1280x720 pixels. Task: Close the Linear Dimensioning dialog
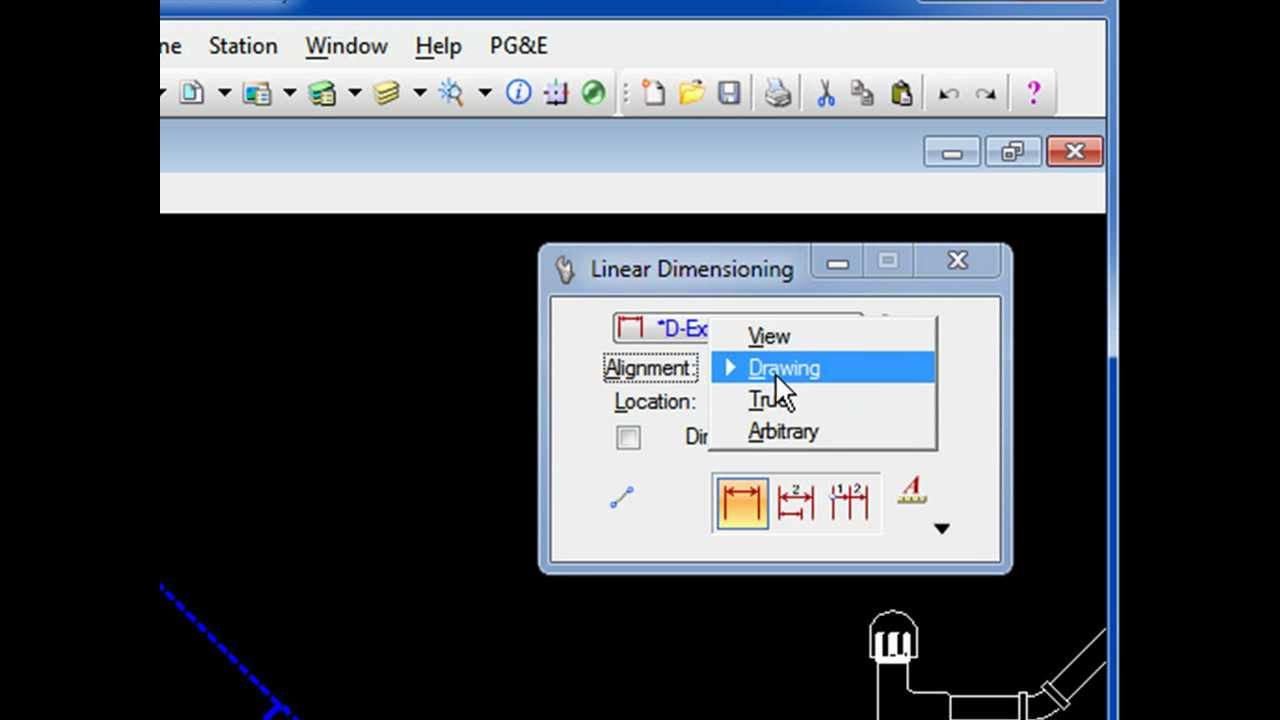point(957,261)
